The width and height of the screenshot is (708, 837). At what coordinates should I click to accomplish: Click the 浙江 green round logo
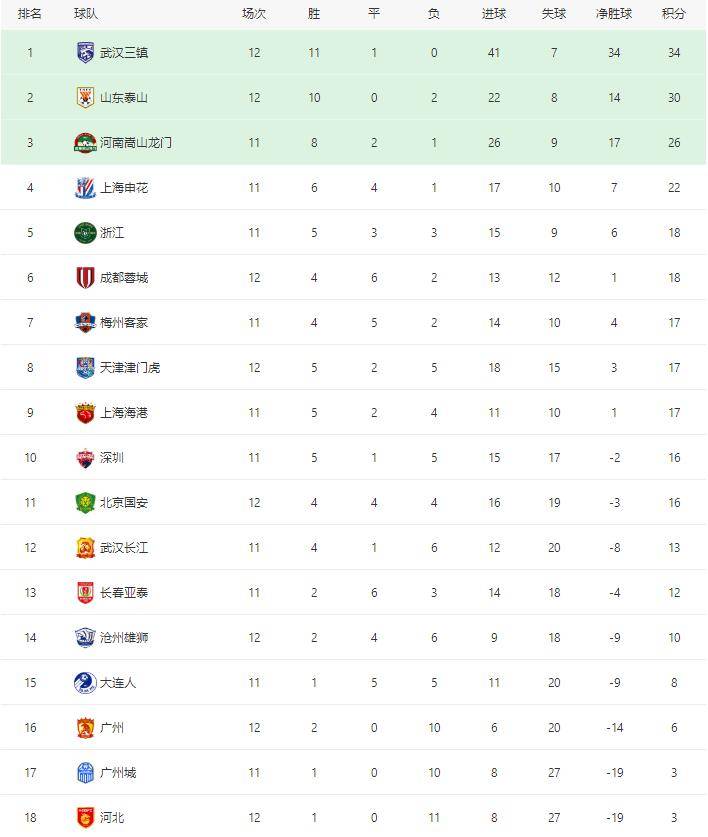tap(85, 233)
